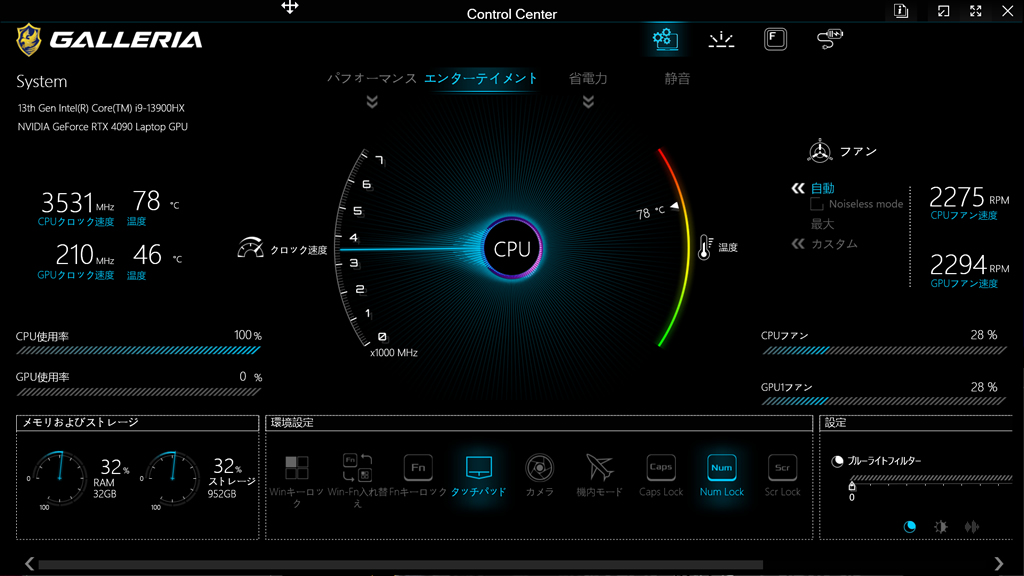Open the device connection icon
Screen dimensions: 1024x576
[x=829, y=39]
